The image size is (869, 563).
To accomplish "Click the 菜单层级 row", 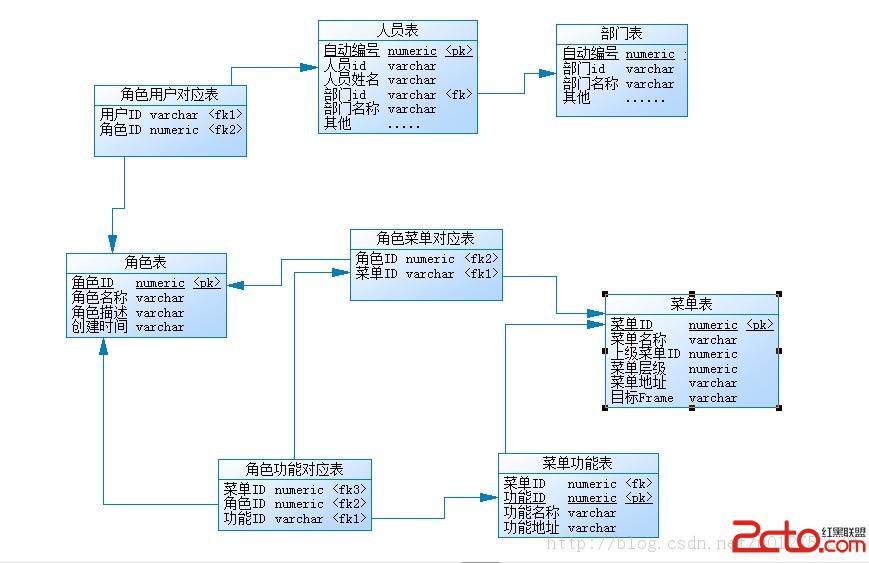I will pos(674,368).
